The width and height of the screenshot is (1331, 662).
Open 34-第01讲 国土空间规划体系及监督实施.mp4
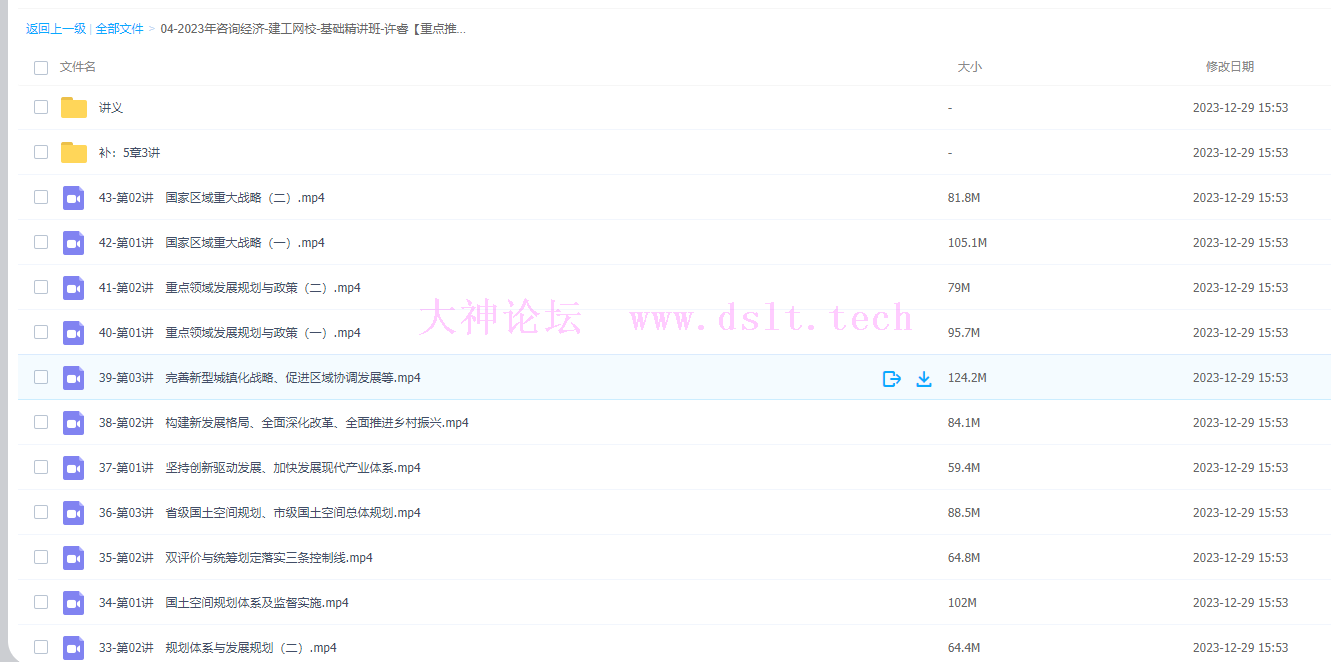(224, 603)
